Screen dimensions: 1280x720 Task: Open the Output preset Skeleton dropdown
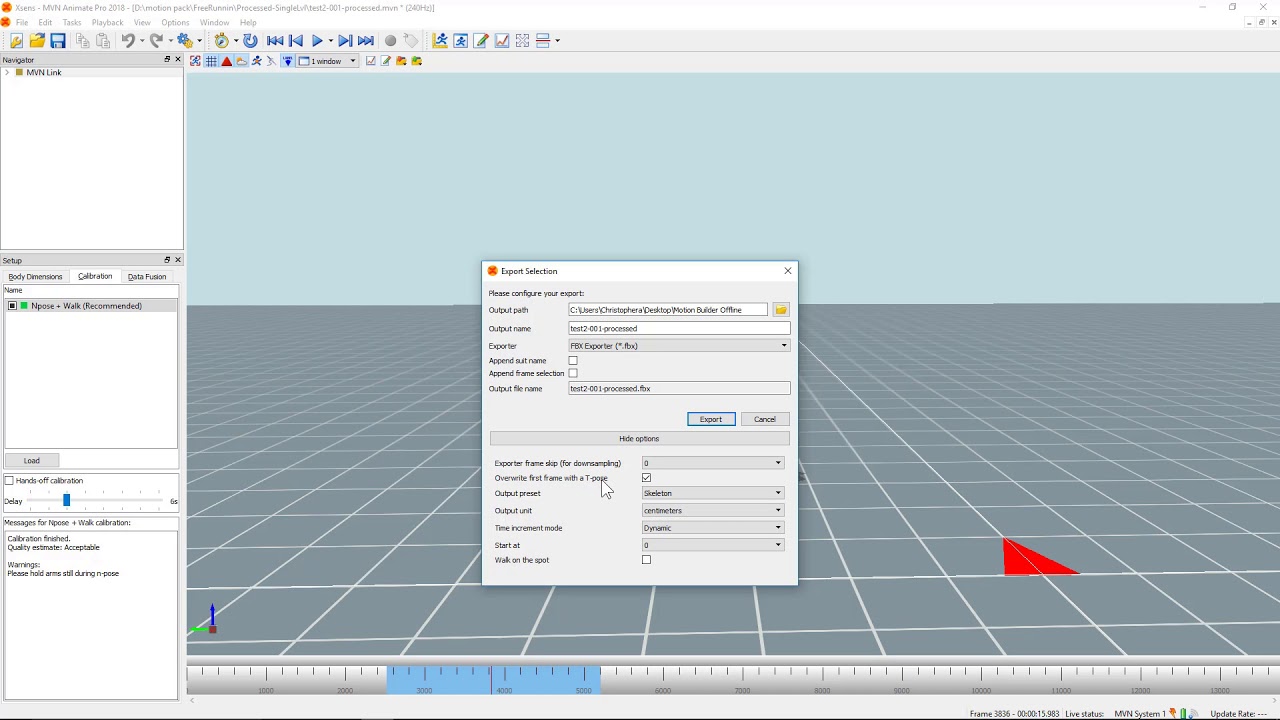pos(713,493)
